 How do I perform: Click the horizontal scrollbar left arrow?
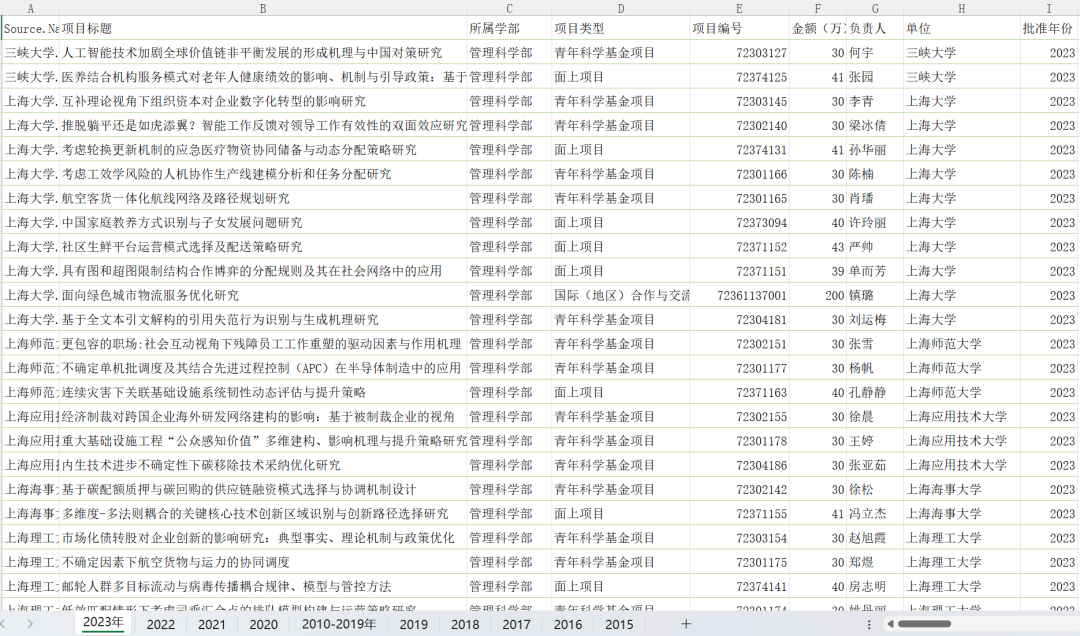[x=891, y=624]
